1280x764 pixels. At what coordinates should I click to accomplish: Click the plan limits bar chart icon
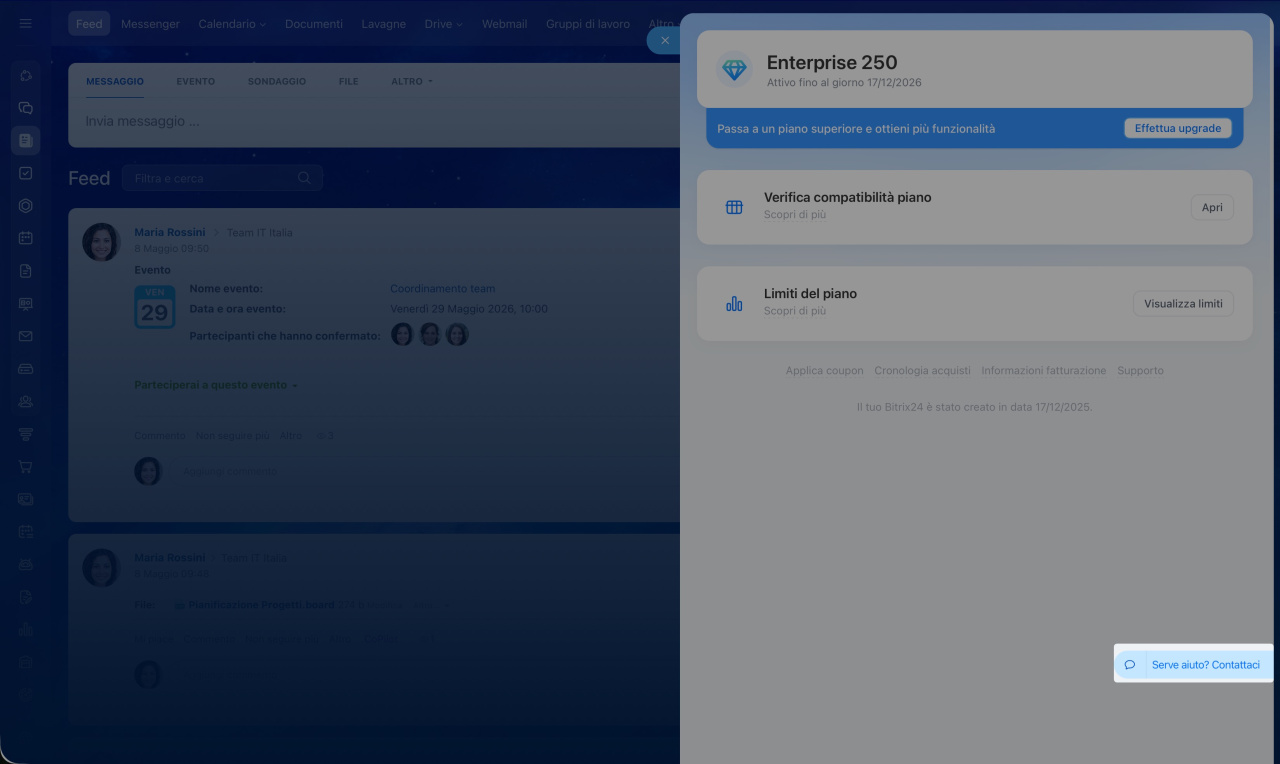point(734,304)
